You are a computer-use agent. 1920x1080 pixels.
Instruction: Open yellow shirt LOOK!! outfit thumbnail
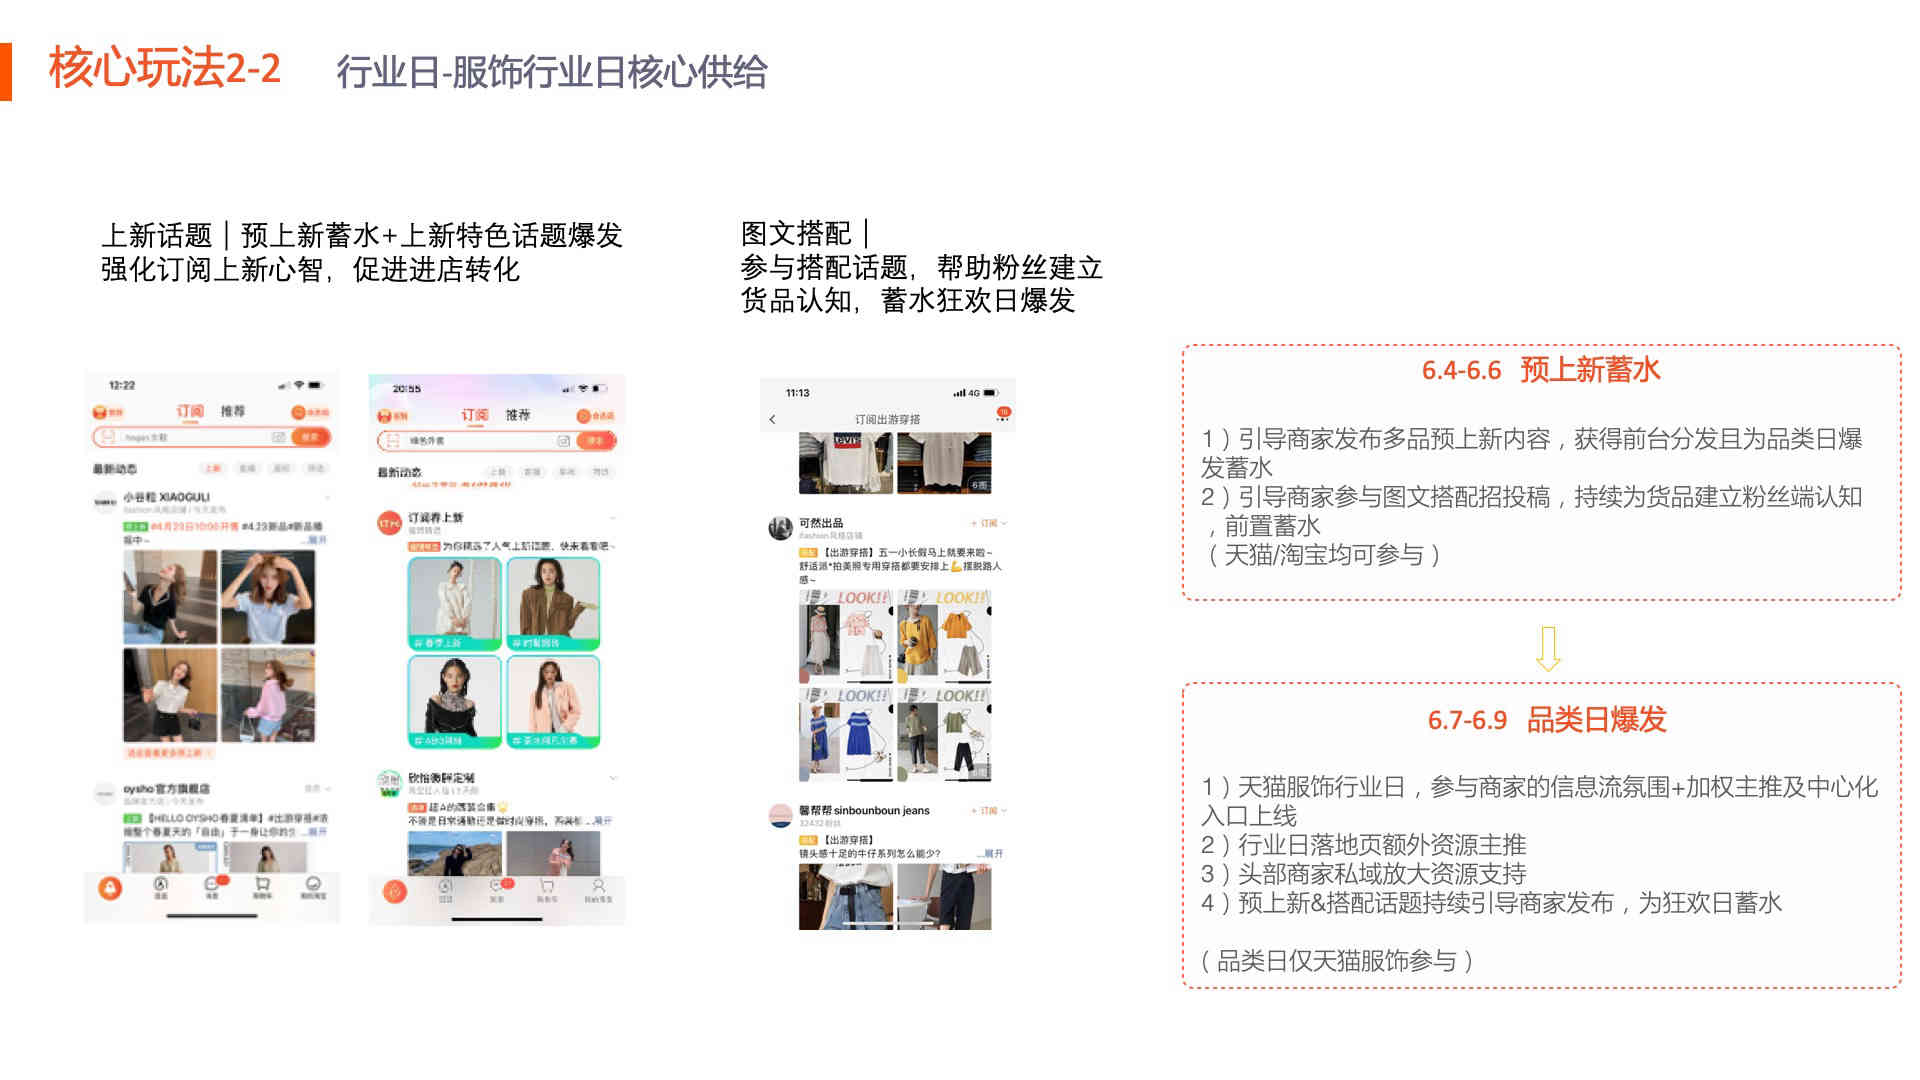click(x=944, y=635)
